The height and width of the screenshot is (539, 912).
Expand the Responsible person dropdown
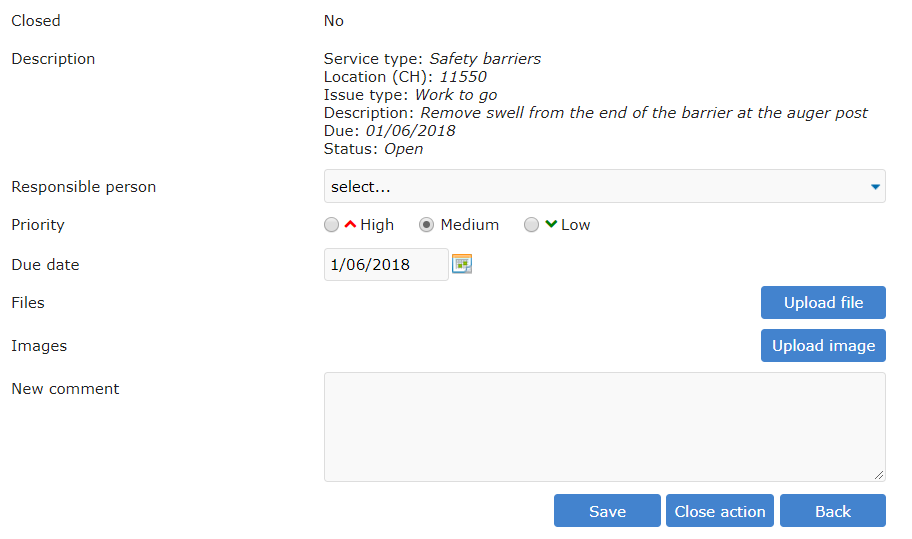click(x=604, y=186)
